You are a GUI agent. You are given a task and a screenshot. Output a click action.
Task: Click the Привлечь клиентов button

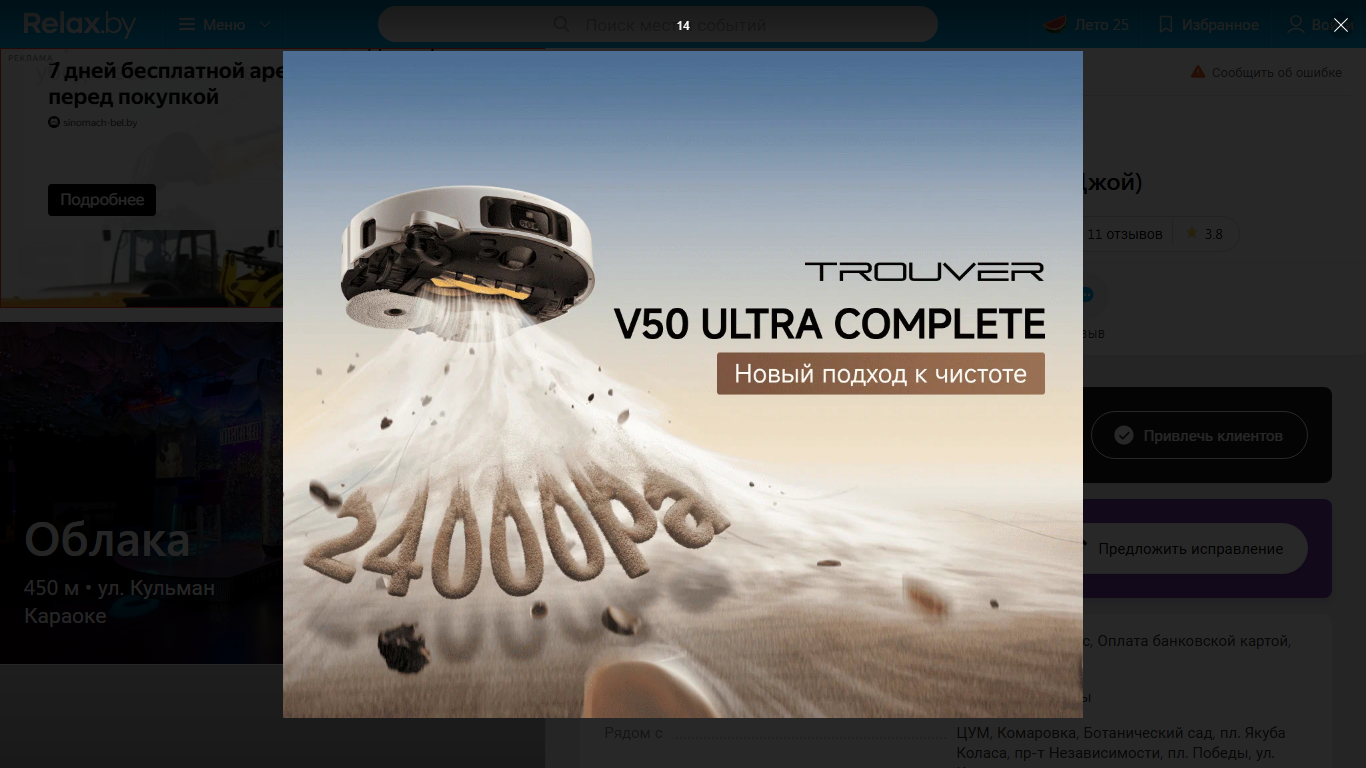click(1199, 435)
